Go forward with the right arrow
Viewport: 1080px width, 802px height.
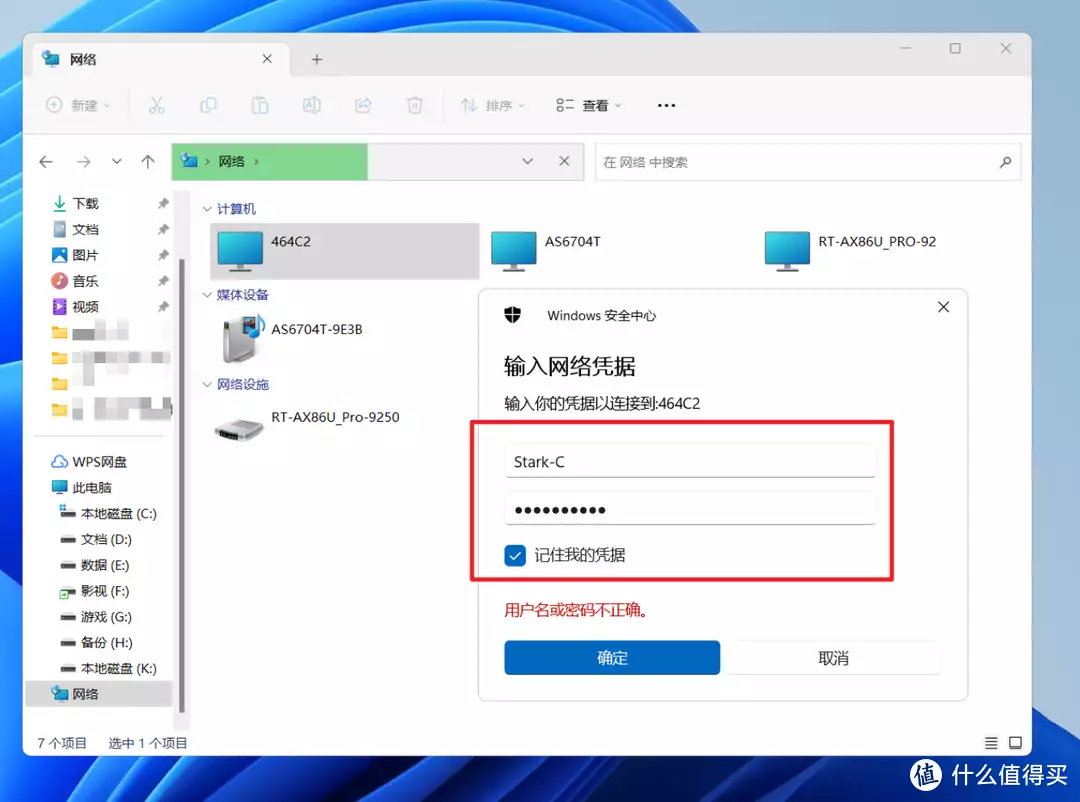point(83,162)
